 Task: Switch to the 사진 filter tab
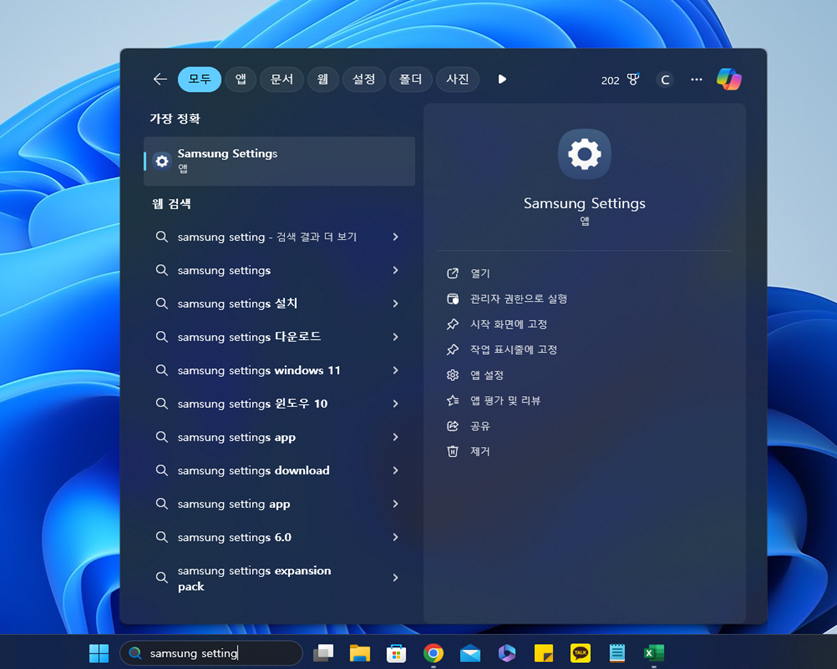457,80
